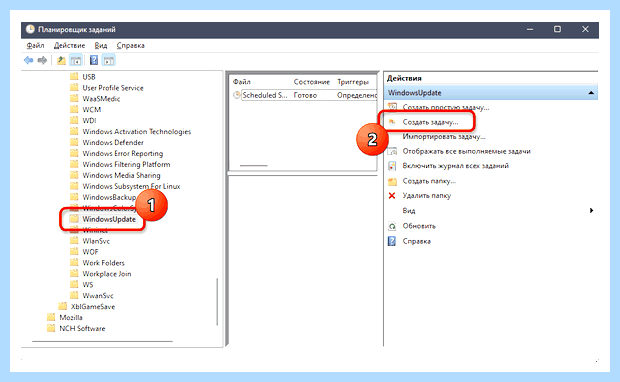Click the Включить журнал всех заданий icon
Viewport: 620px width, 382px height.
point(392,166)
